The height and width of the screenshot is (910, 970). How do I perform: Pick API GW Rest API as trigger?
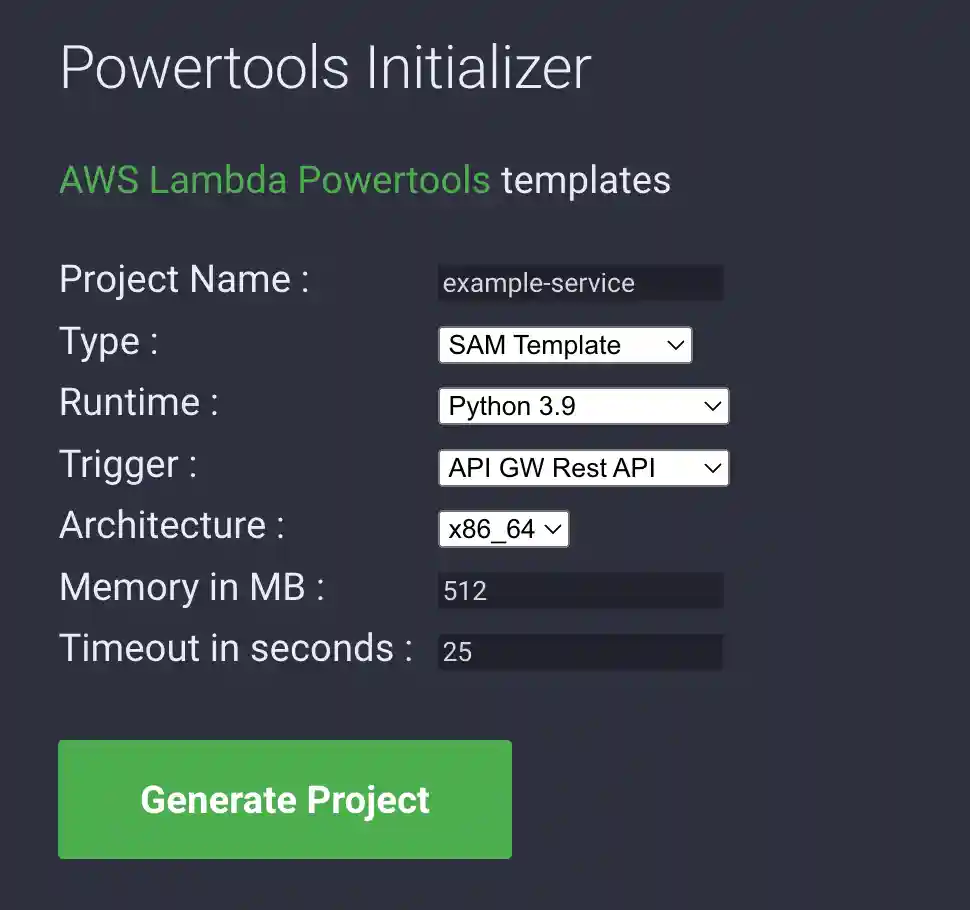(583, 467)
